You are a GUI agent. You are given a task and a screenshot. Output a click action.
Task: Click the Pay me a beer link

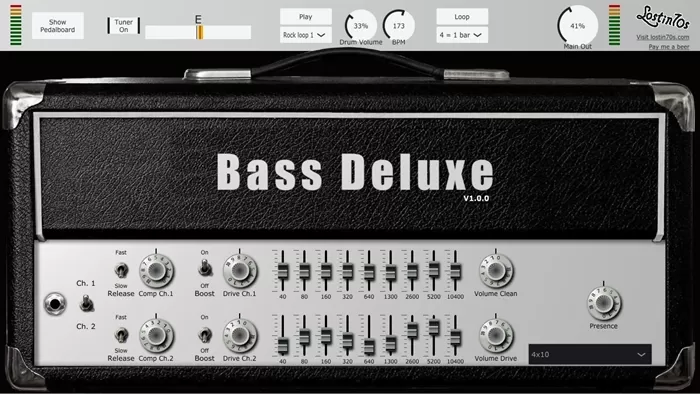pyautogui.click(x=669, y=46)
